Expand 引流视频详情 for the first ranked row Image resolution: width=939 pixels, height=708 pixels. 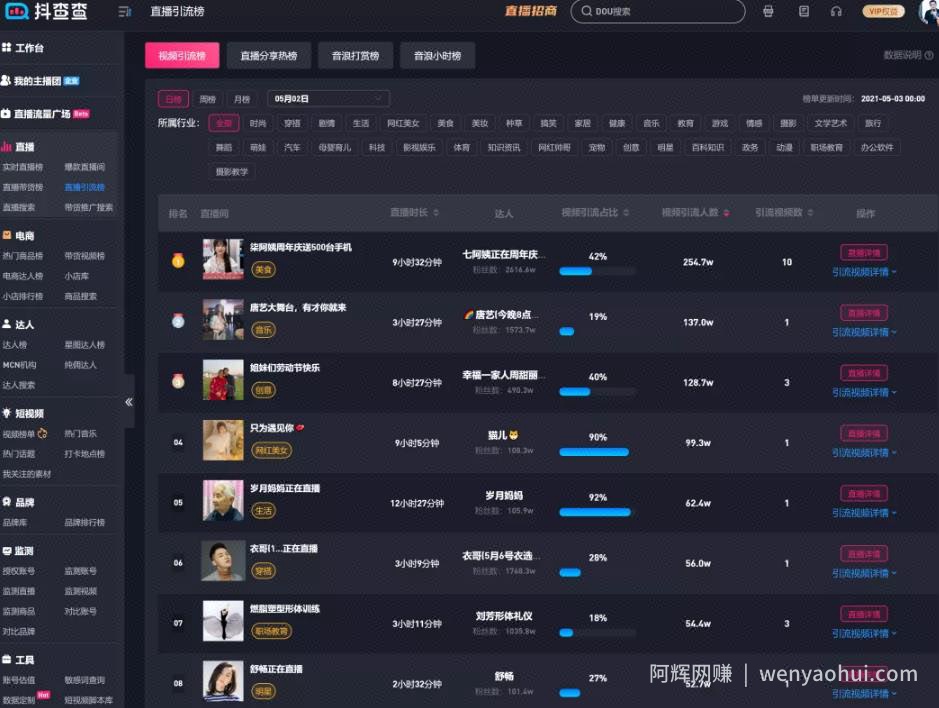pyautogui.click(x=864, y=272)
